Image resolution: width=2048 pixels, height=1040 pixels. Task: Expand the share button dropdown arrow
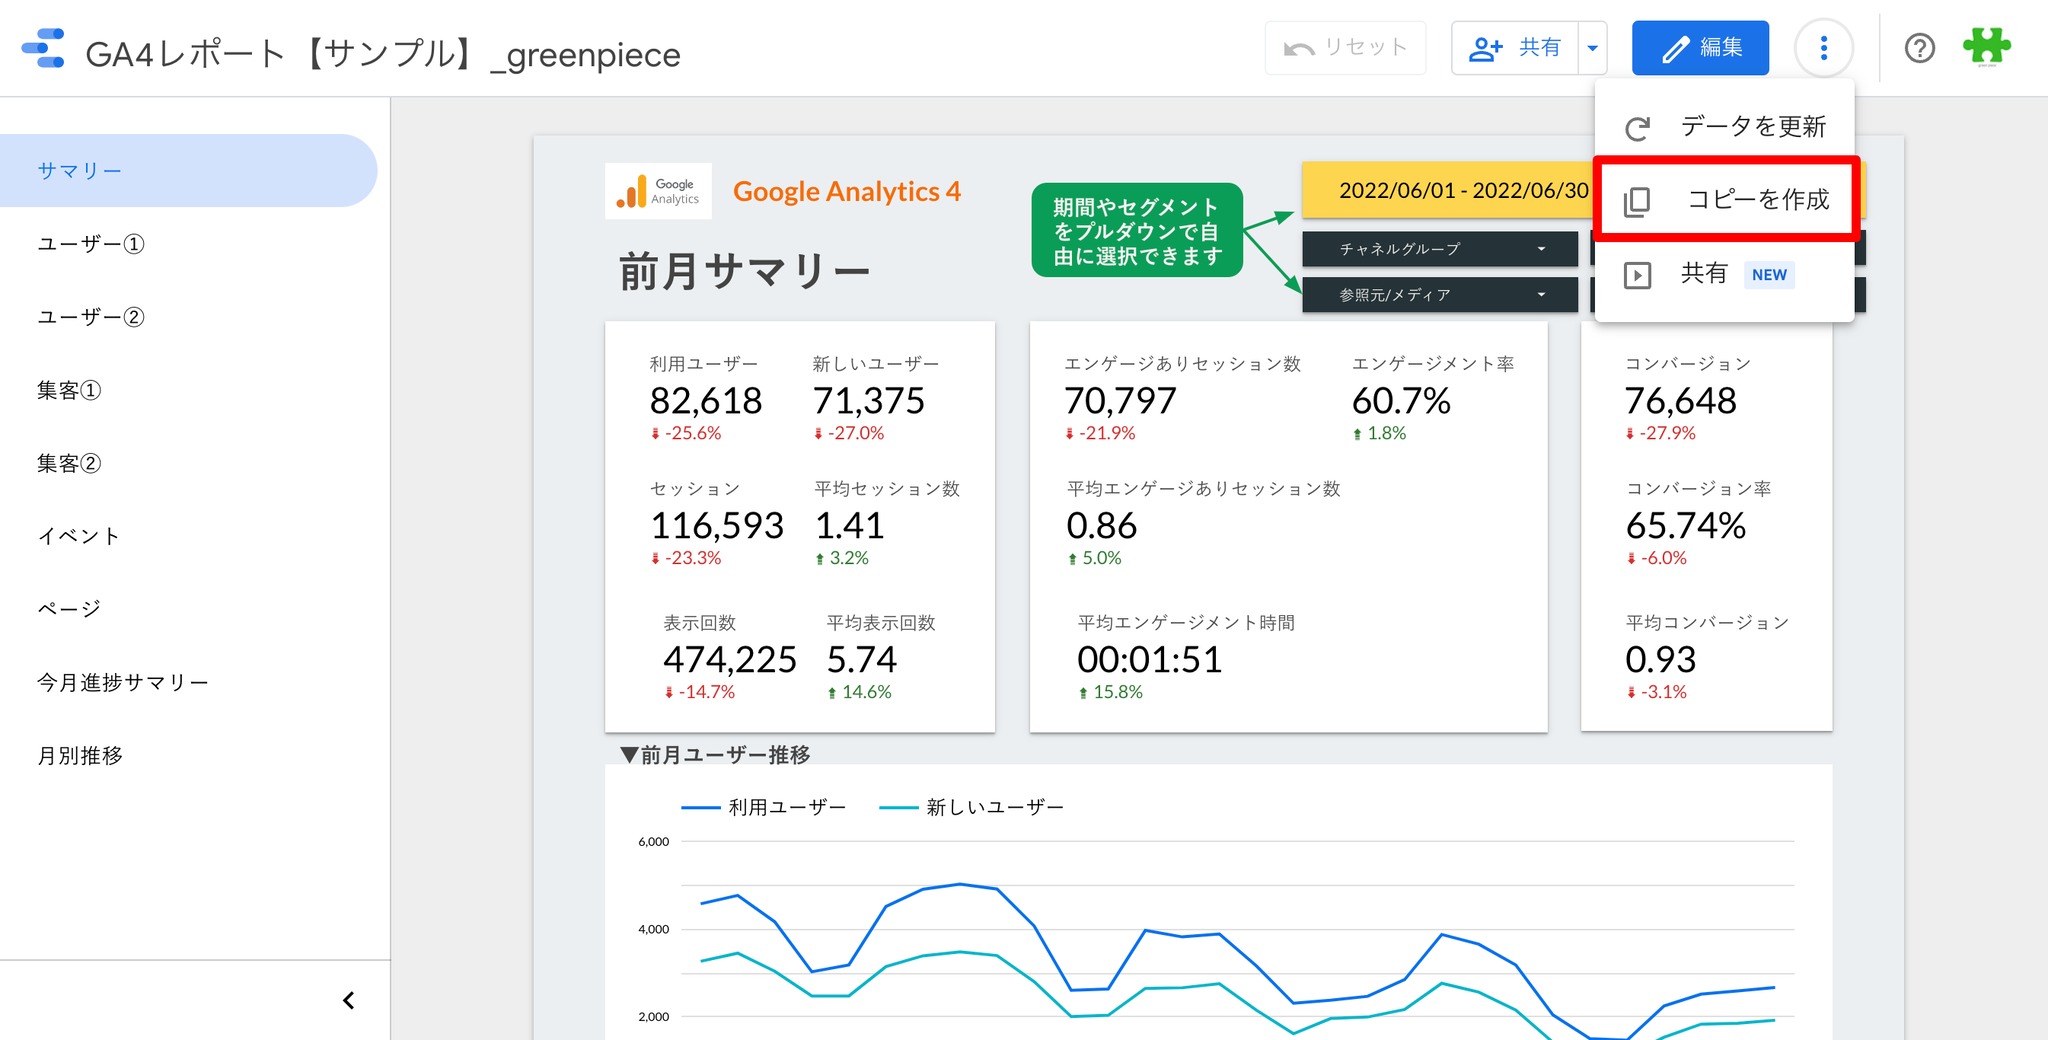pyautogui.click(x=1593, y=48)
